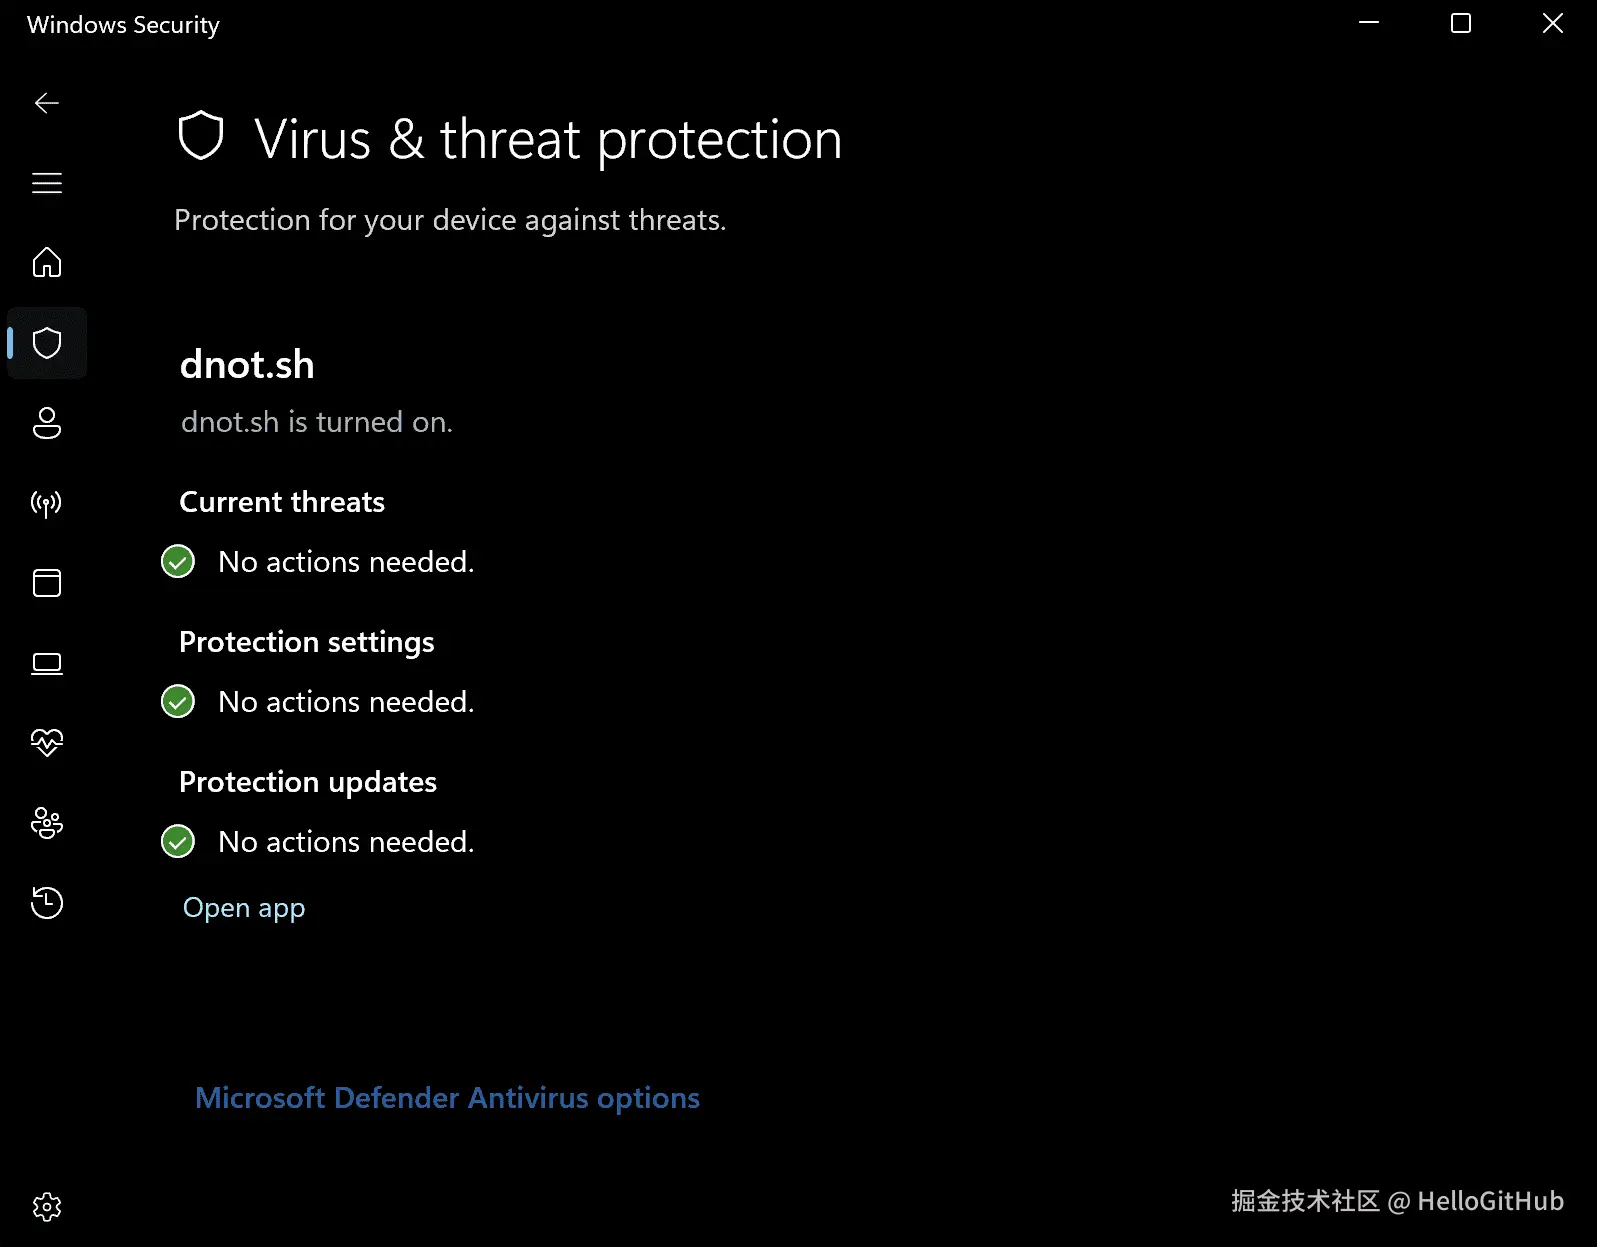Screen dimensions: 1597x1247
Task: Open Settings gear icon
Action: (47, 1207)
